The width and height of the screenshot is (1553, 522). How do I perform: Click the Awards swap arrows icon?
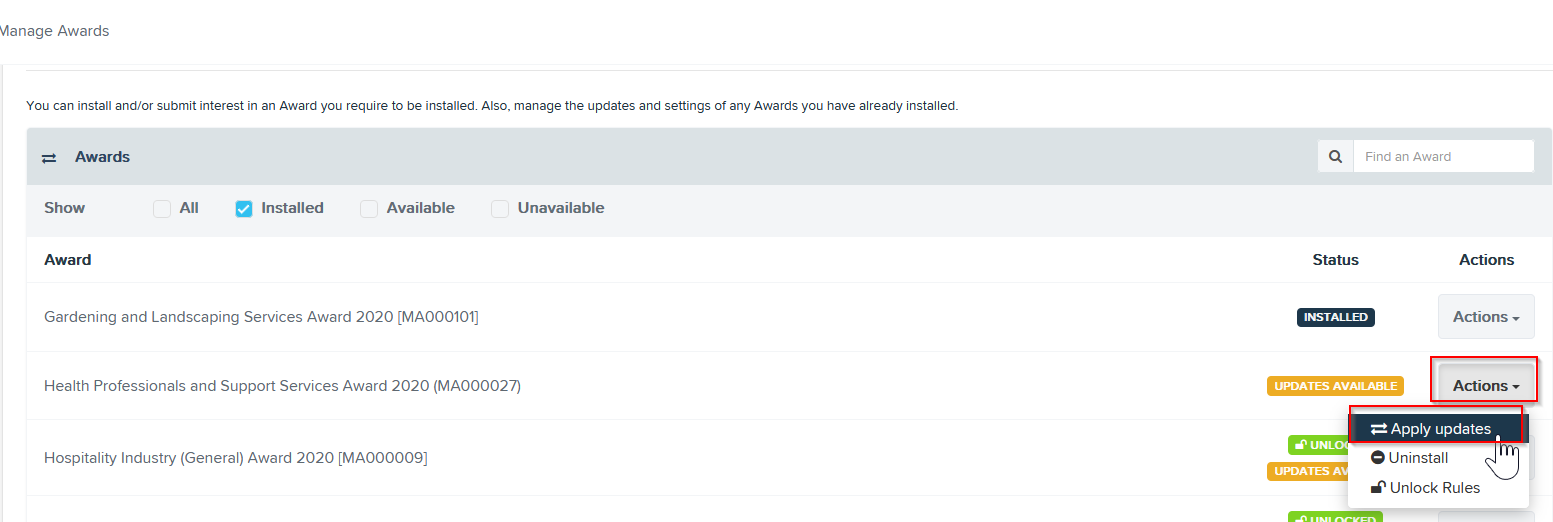pos(48,158)
